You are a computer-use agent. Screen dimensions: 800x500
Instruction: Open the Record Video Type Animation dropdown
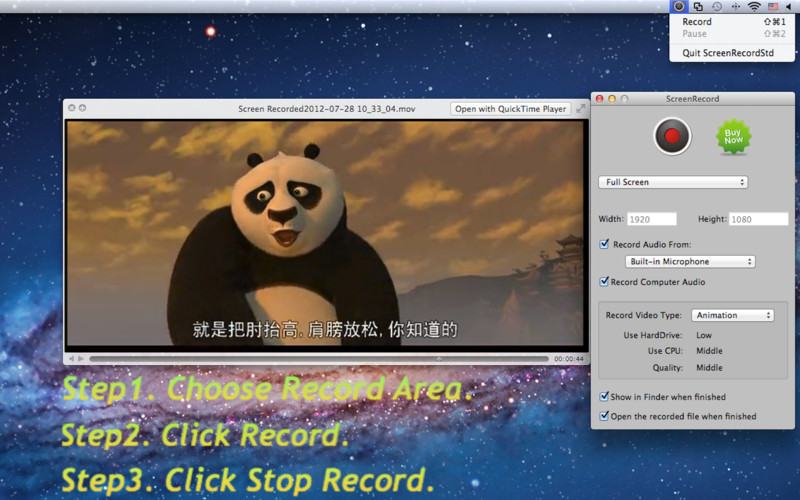click(x=733, y=315)
